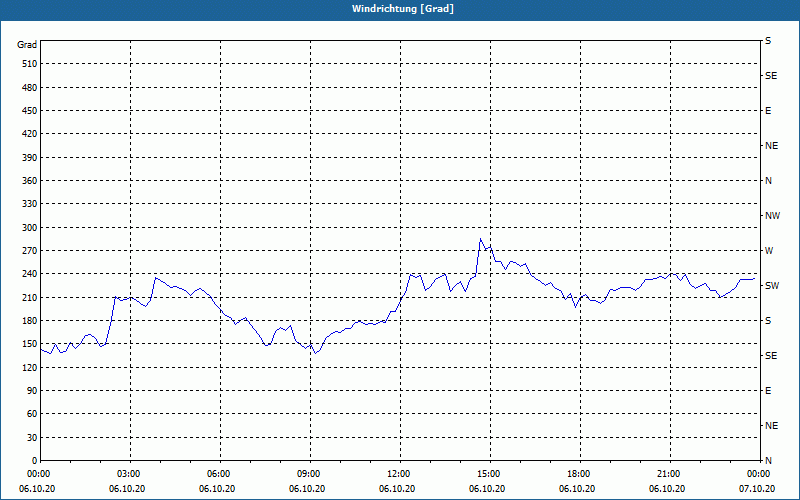Viewport: 800px width, 500px height.
Task: Click the 06.10.20 date under 21:00
Action: 667,489
